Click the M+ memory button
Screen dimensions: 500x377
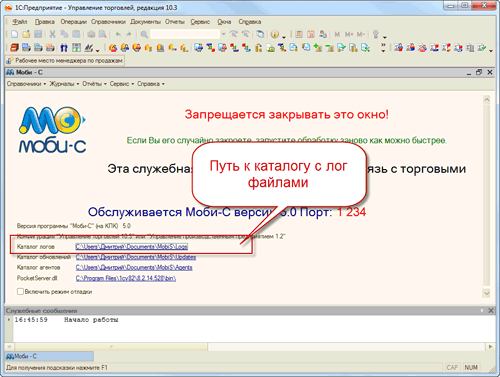click(349, 34)
